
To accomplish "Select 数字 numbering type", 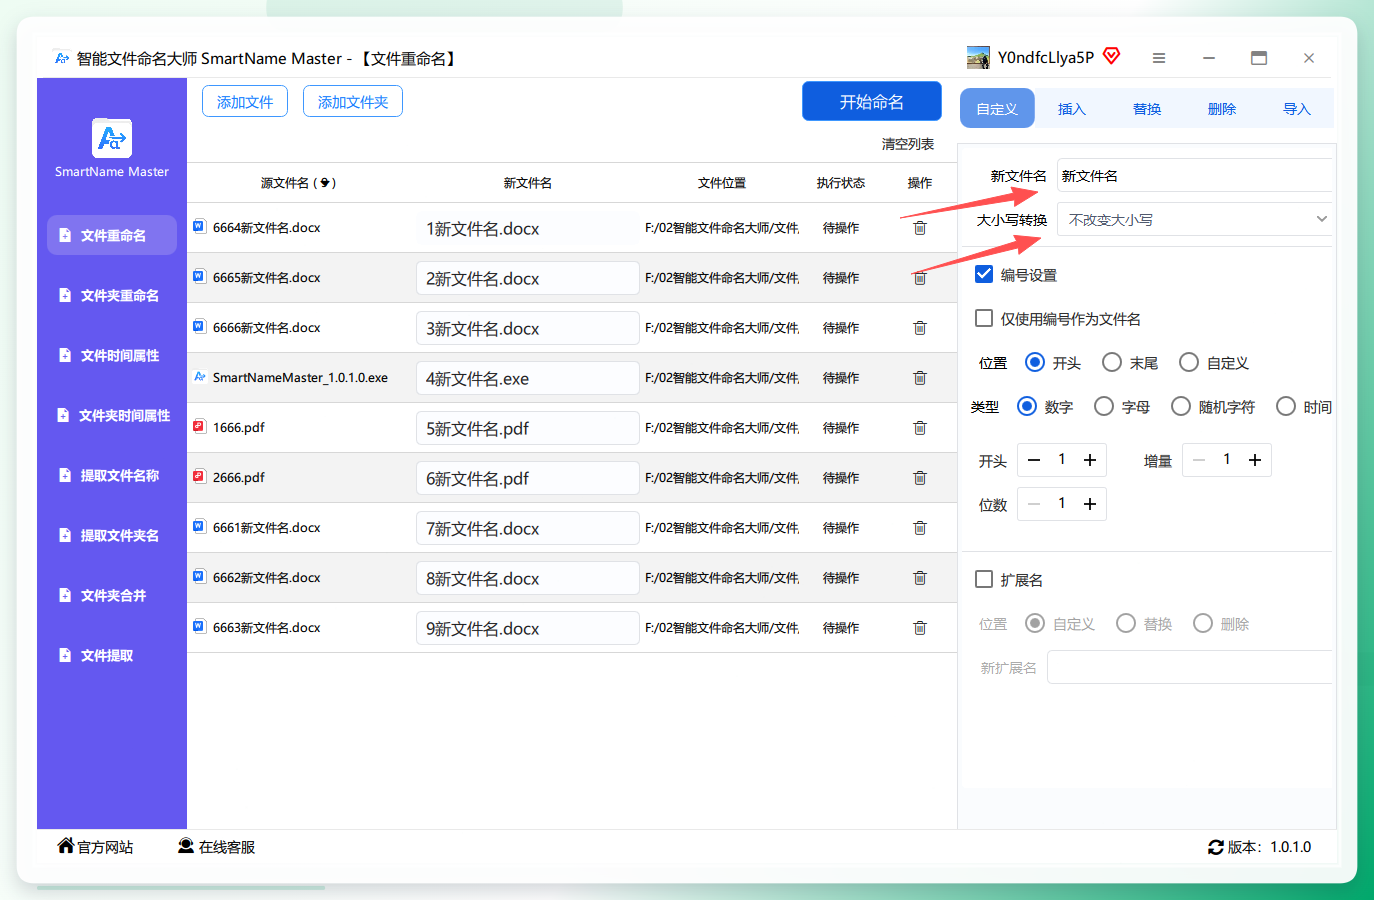I will [x=1027, y=406].
